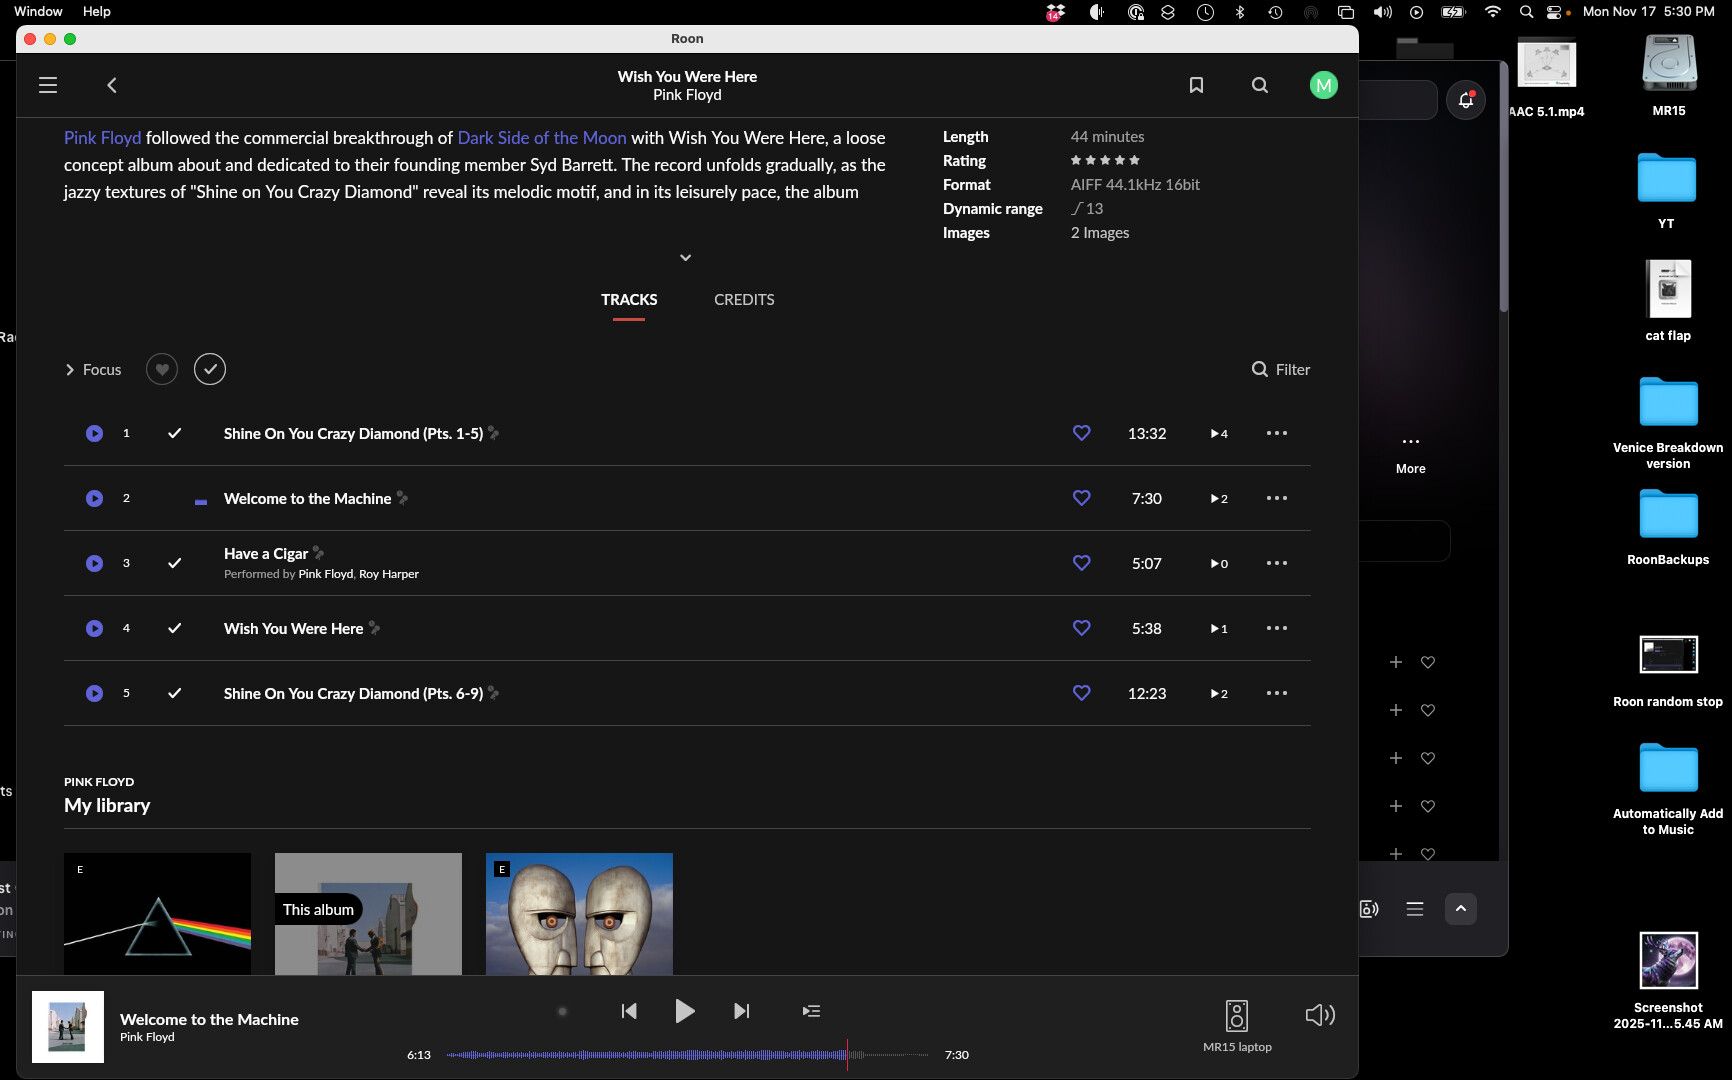Open the queue icon in playback bar

pos(811,1011)
